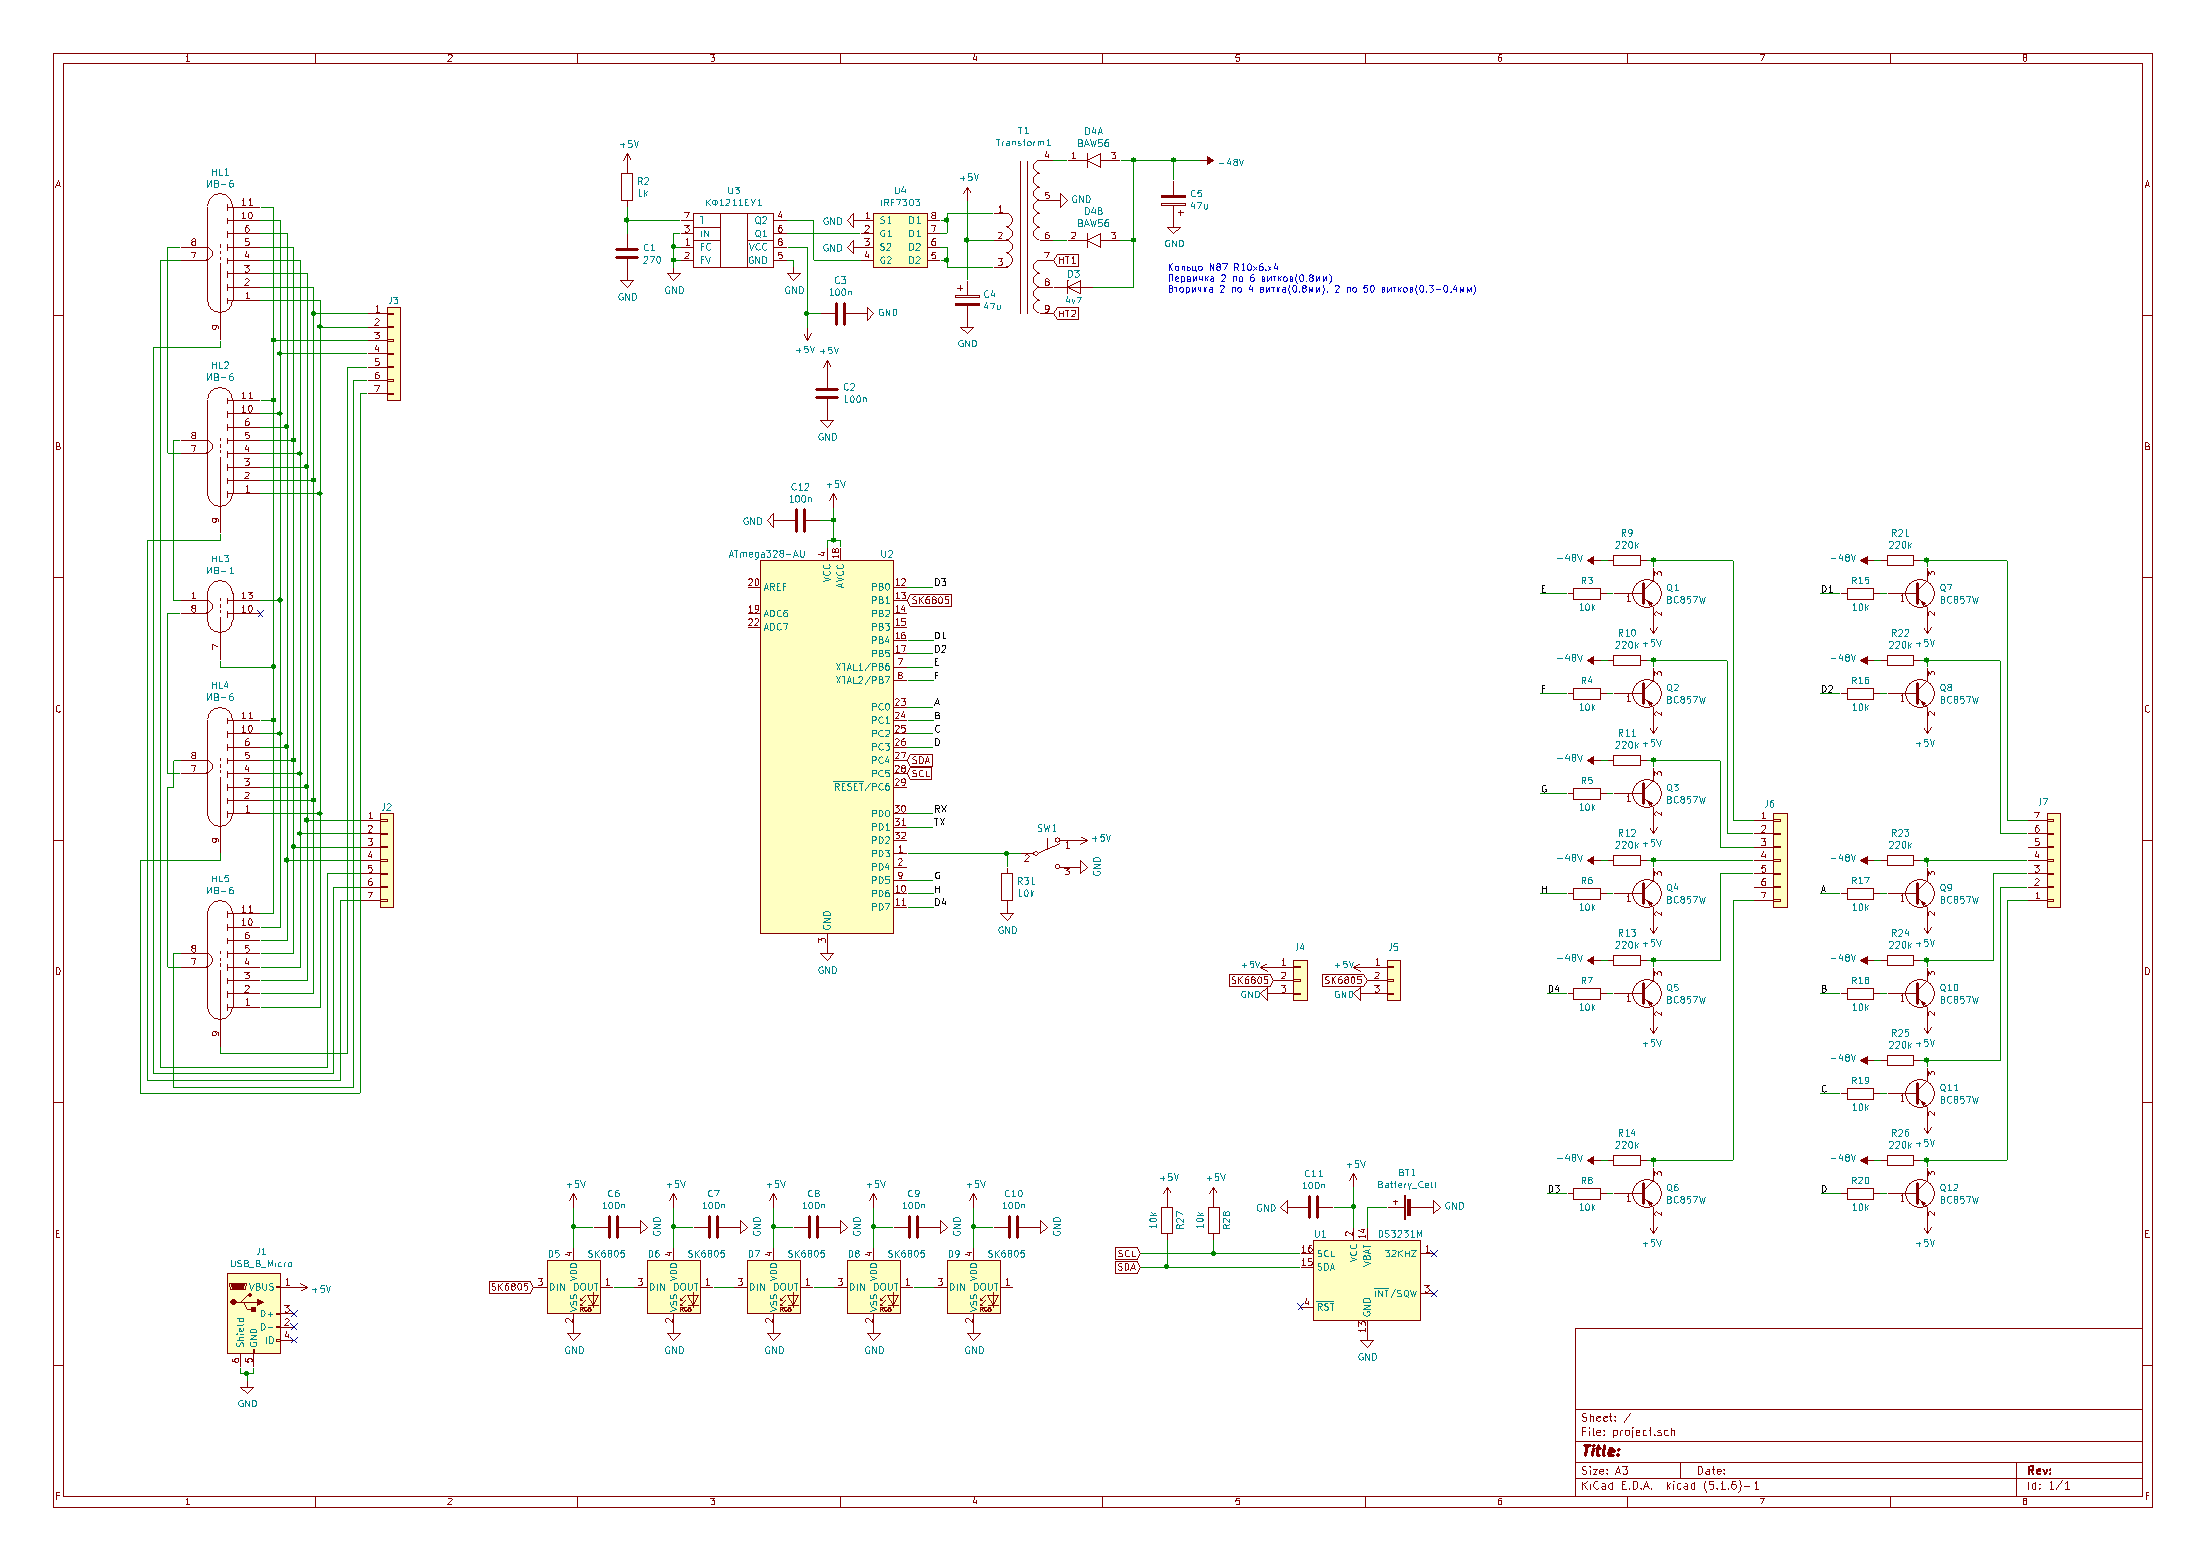2204x1559 pixels.
Task: Select the HL3 ИВ-1 tube symbol
Action: pyautogui.click(x=220, y=606)
